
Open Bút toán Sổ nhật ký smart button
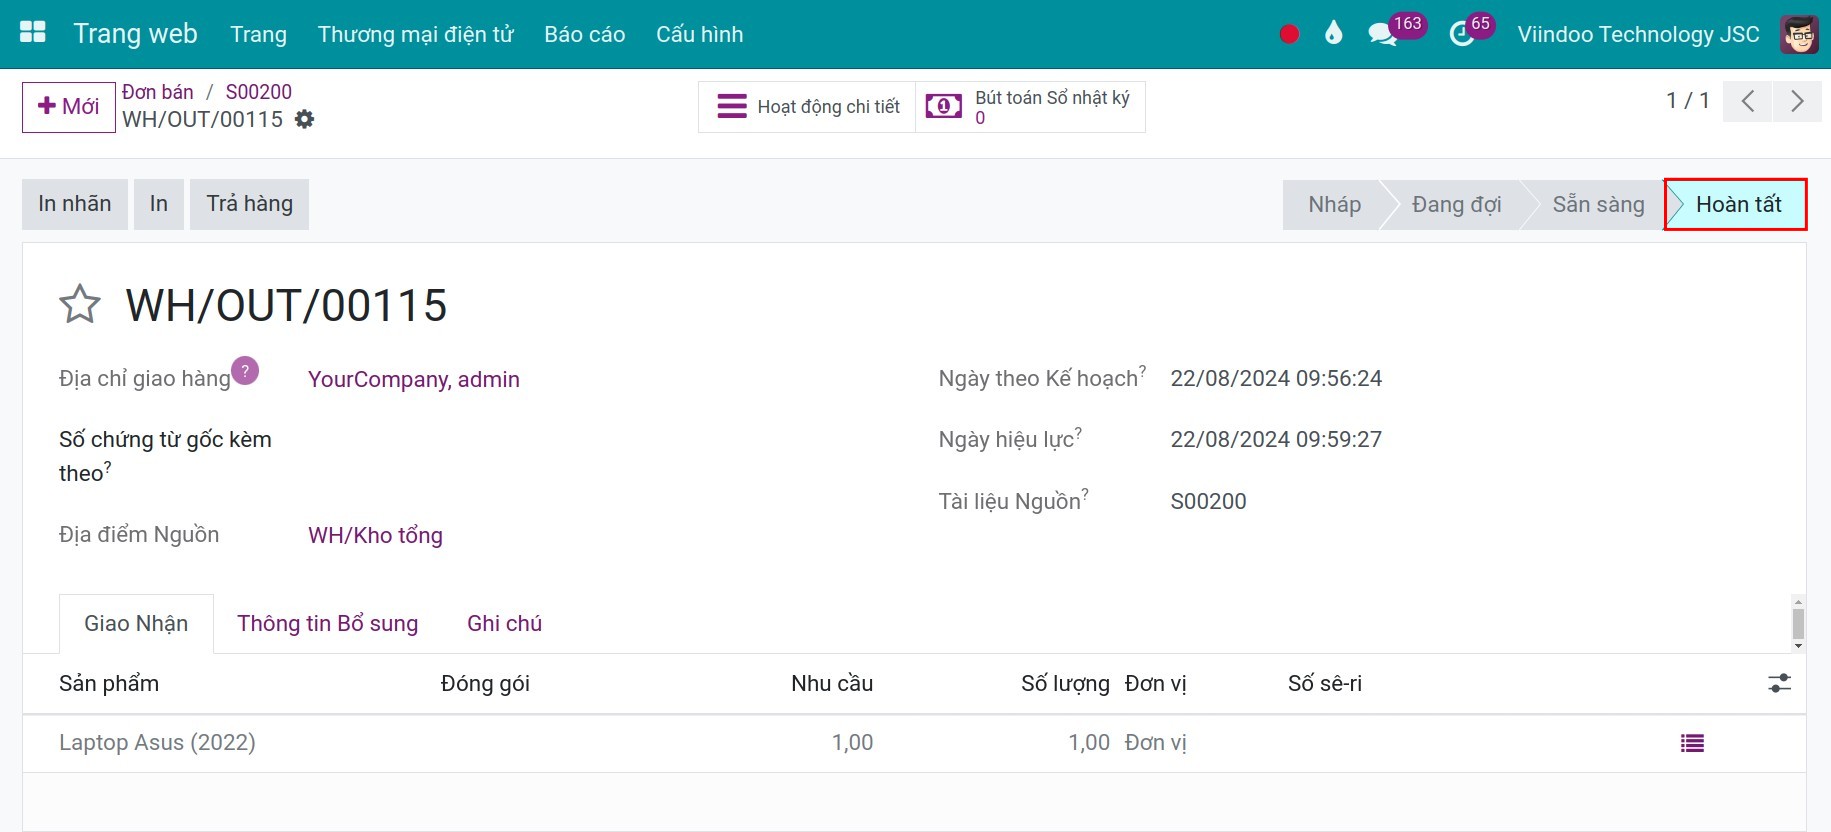(x=1030, y=107)
